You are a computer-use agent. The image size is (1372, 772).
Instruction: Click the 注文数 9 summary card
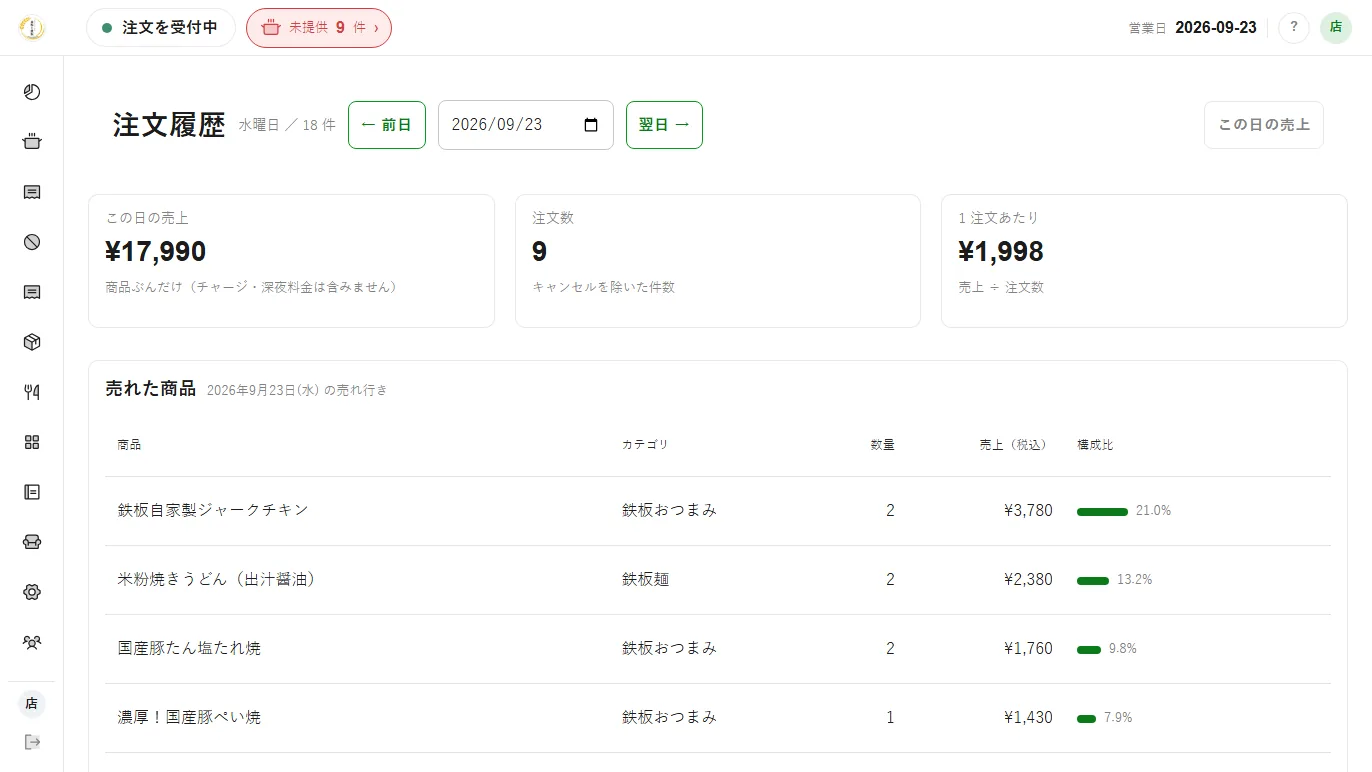718,261
